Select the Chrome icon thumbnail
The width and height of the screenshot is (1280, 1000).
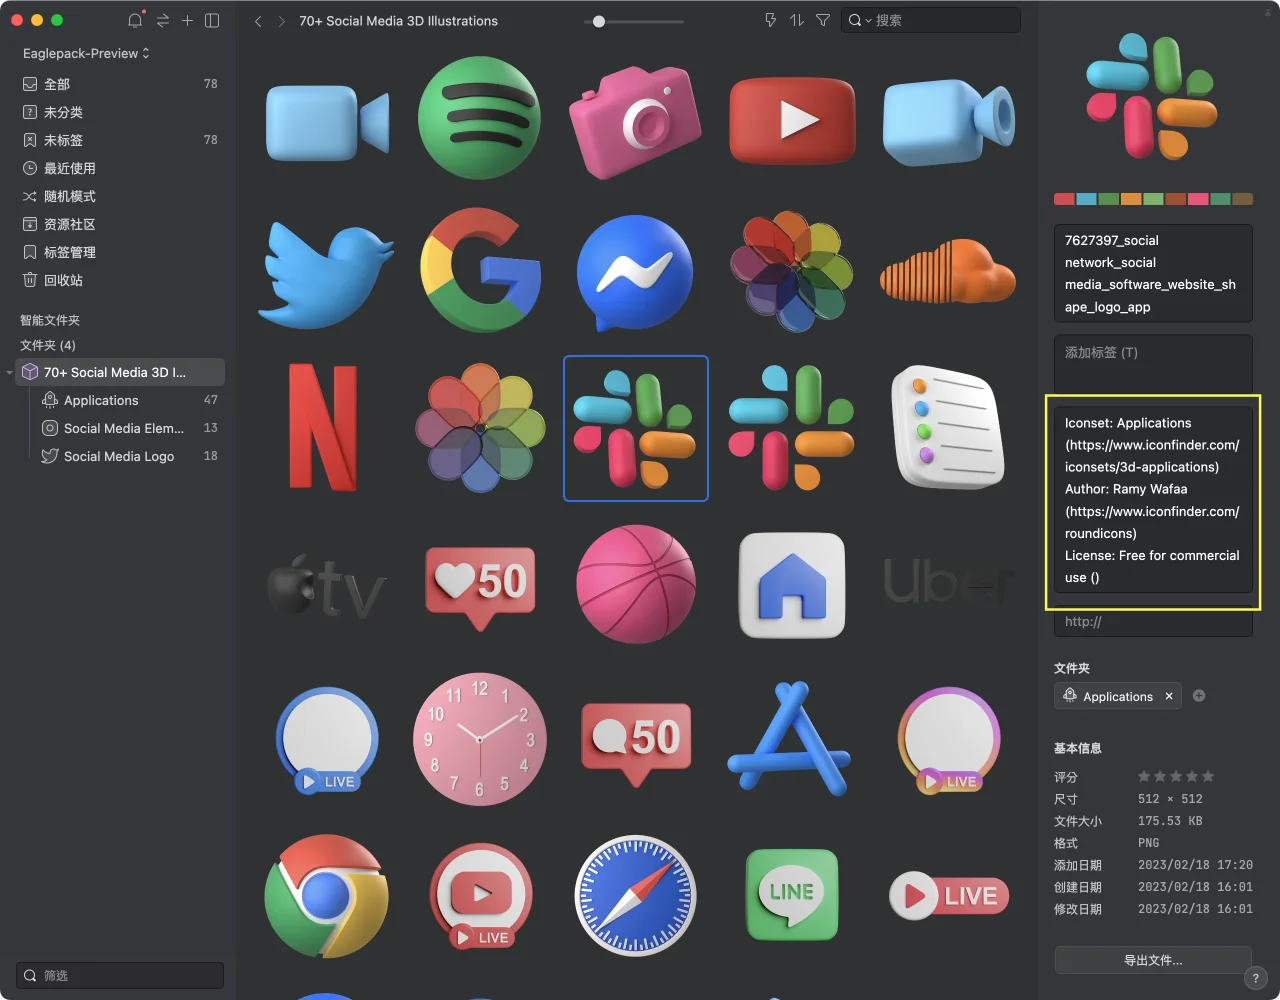326,896
